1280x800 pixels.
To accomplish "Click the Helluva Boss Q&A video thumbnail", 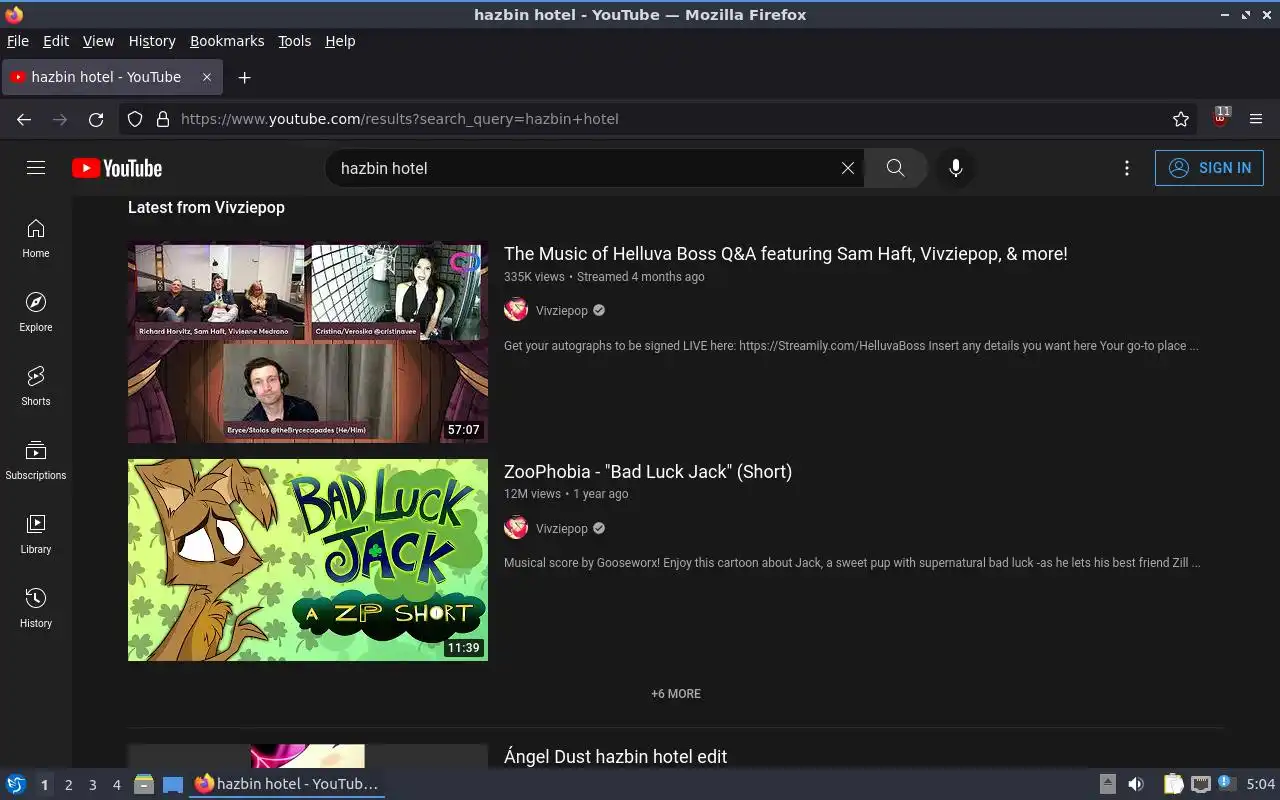I will point(308,342).
